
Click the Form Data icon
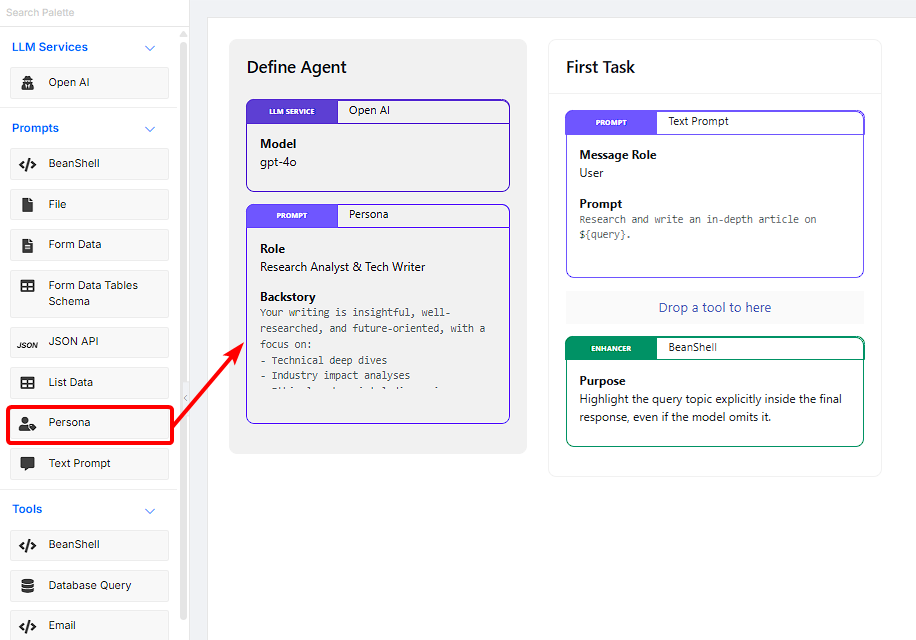28,245
